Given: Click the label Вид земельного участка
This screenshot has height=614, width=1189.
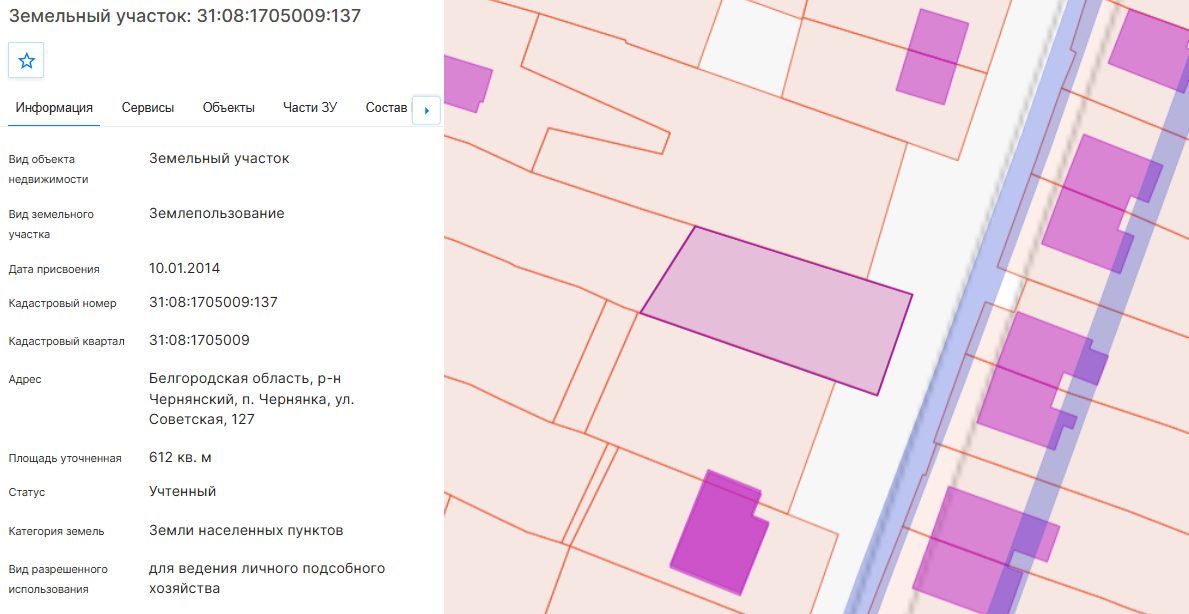Looking at the screenshot, I should pyautogui.click(x=51, y=224).
